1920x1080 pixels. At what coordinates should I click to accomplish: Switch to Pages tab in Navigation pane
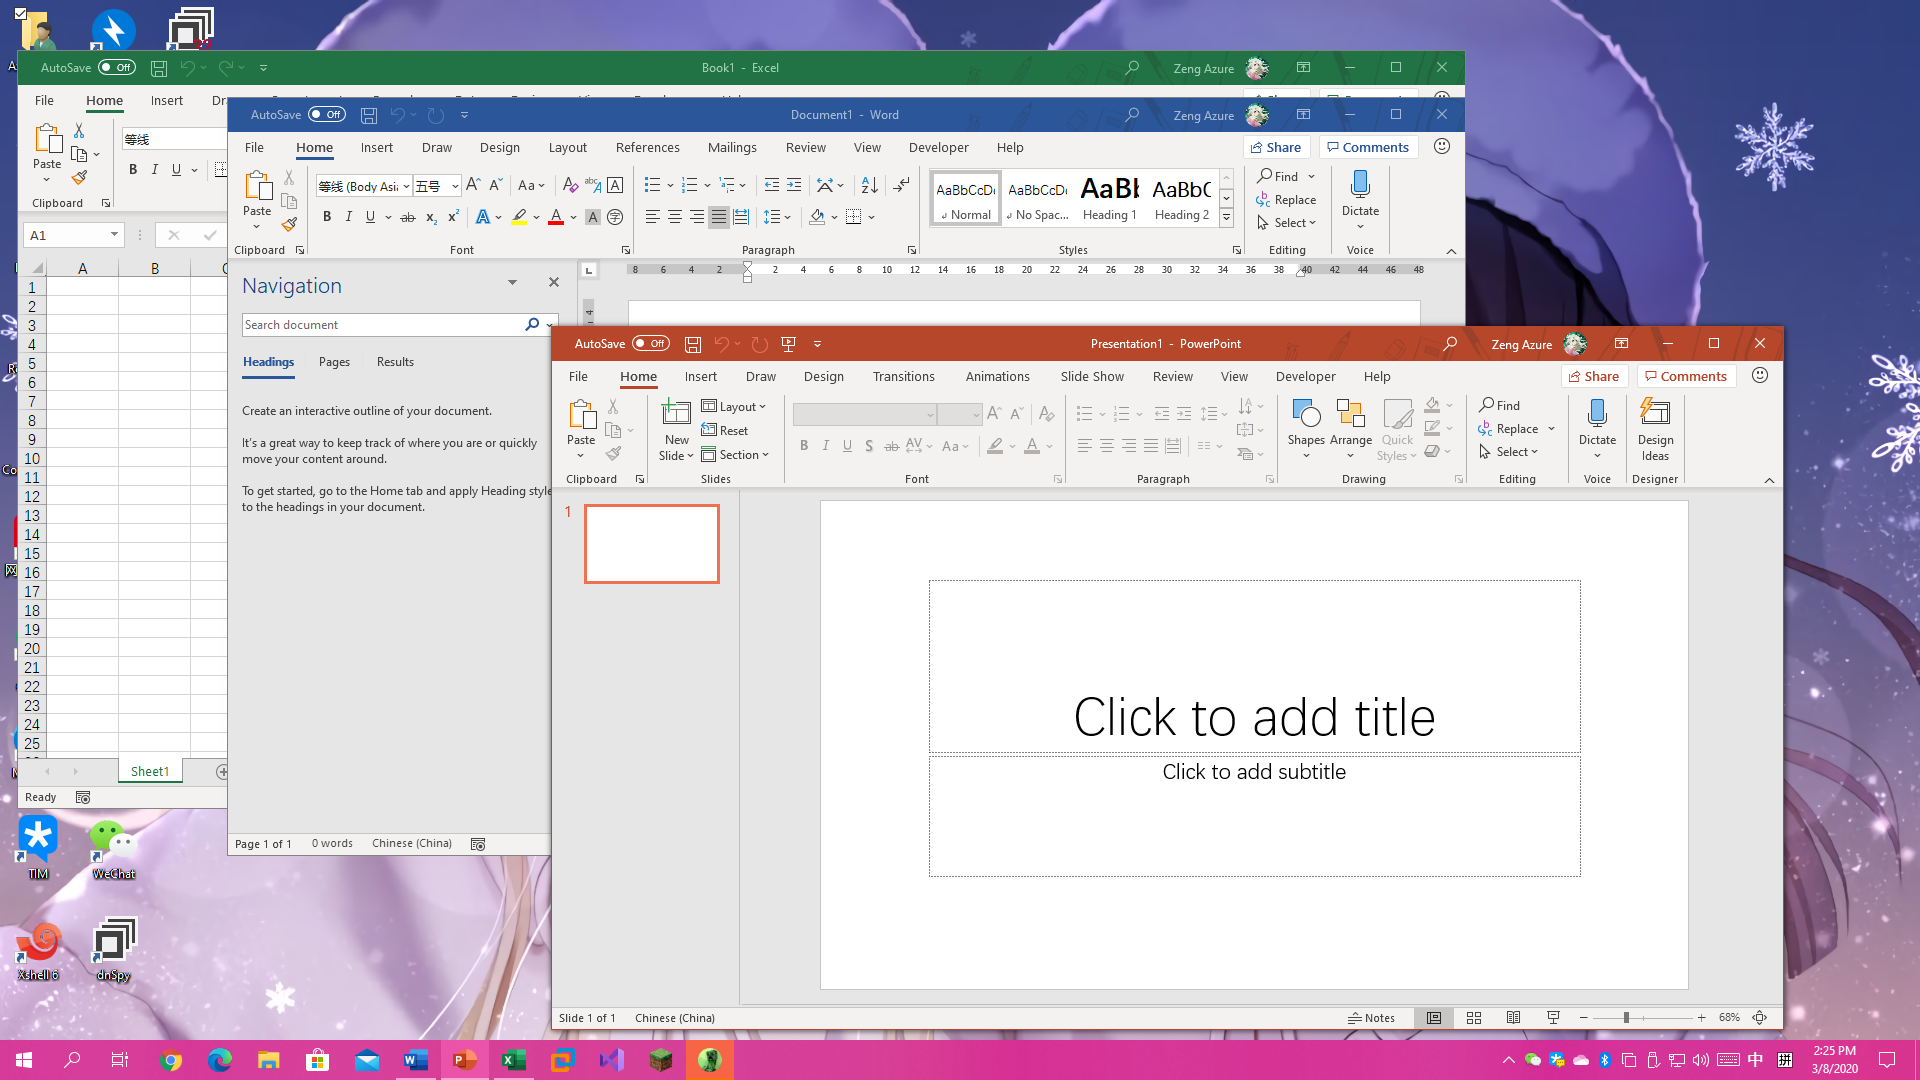(334, 362)
